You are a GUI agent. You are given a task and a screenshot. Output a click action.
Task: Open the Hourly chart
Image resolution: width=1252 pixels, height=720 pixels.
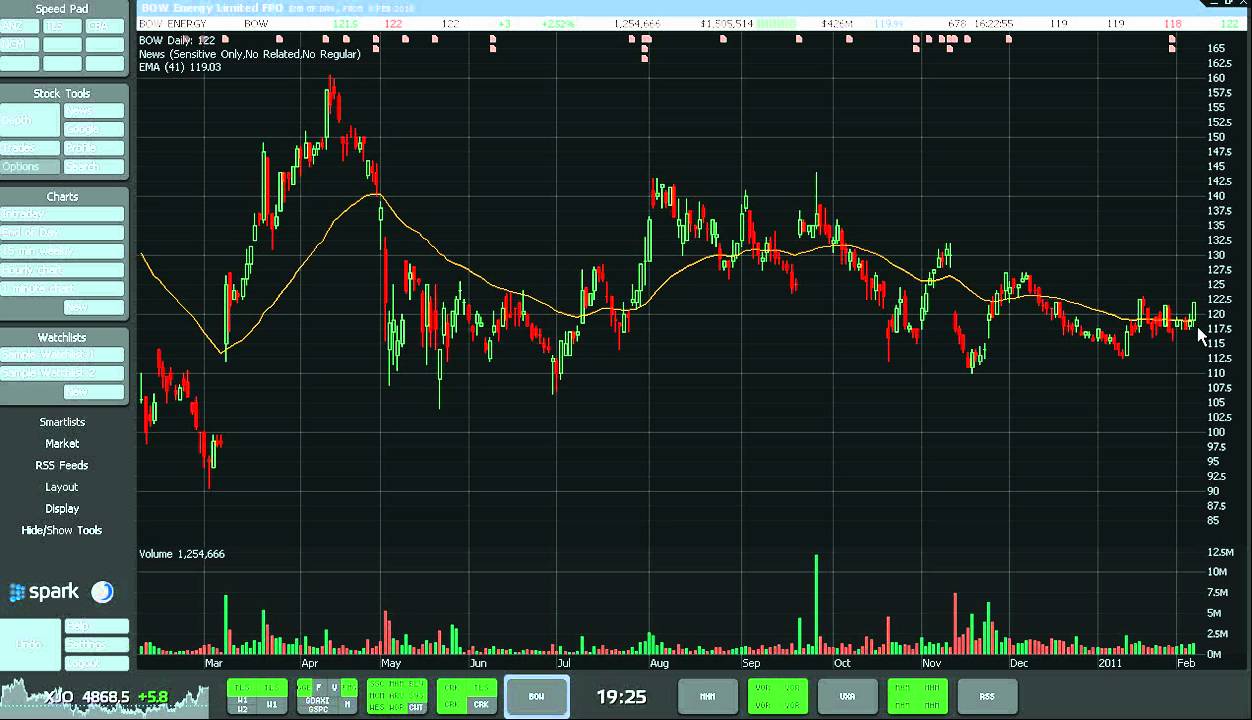[62, 270]
